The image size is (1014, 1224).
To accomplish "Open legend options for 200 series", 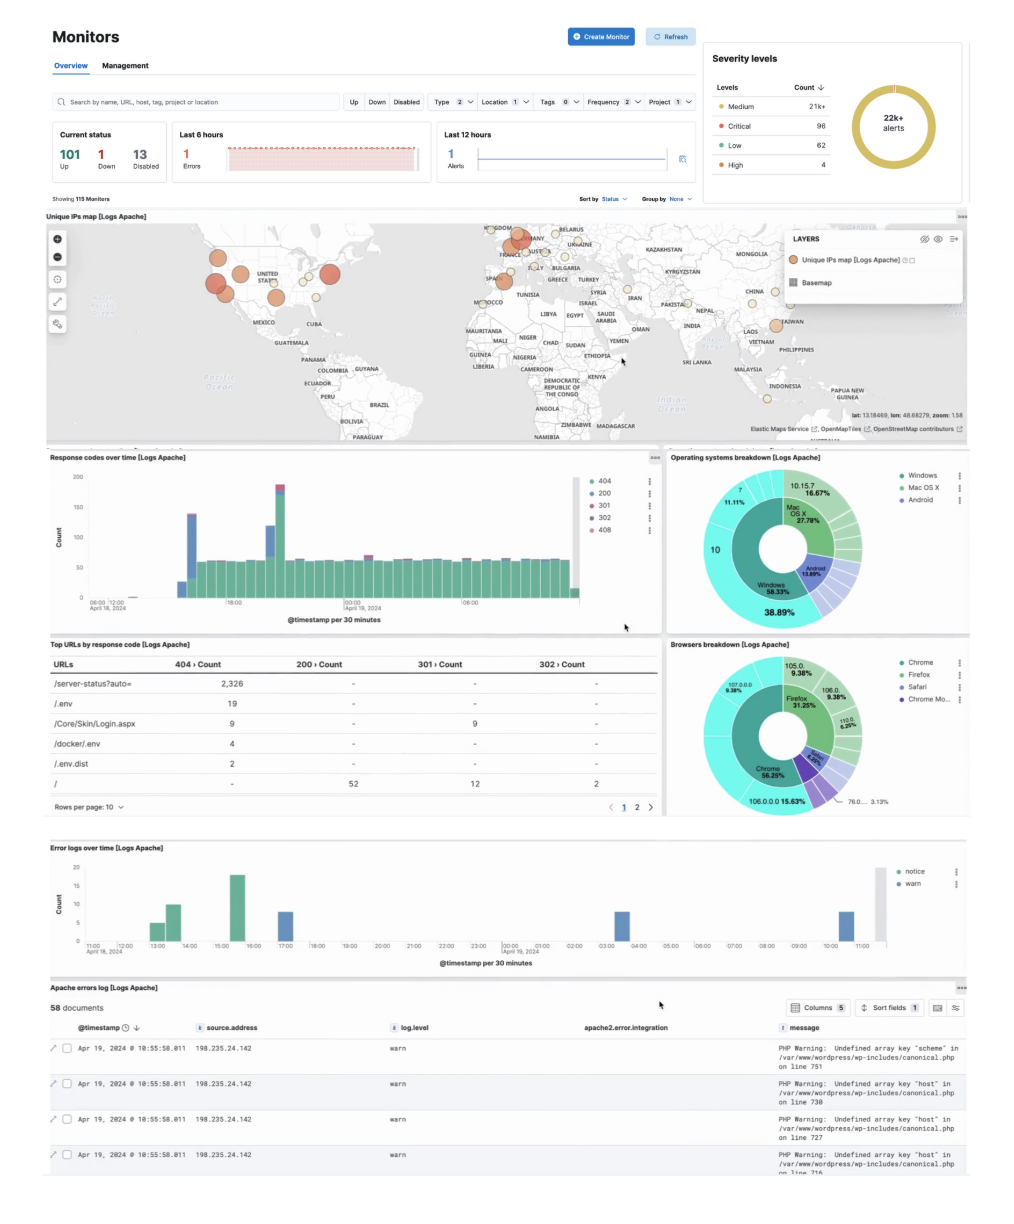I will (650, 493).
